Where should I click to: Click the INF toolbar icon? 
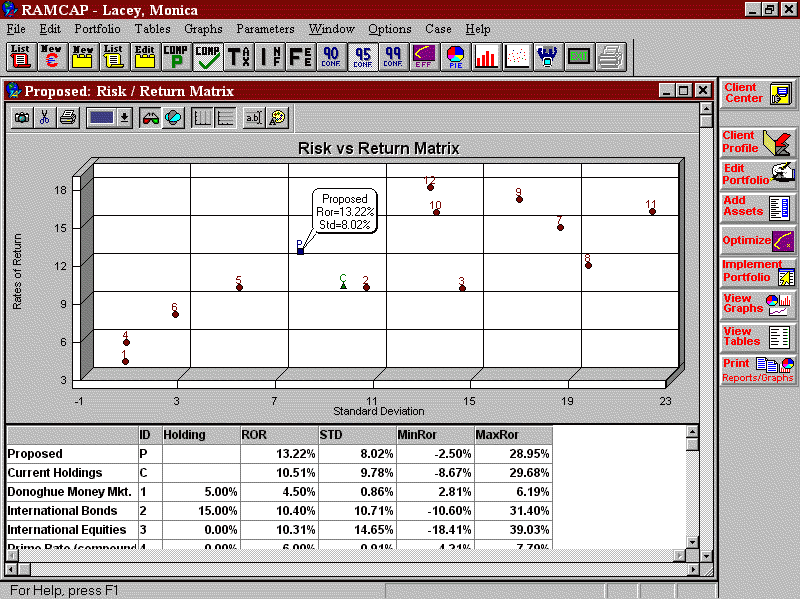tap(269, 57)
